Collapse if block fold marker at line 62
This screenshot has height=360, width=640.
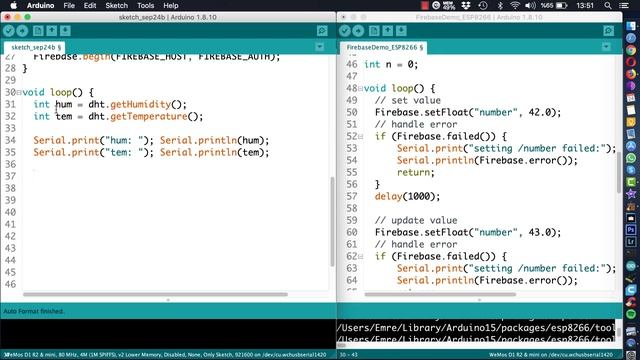point(360,257)
